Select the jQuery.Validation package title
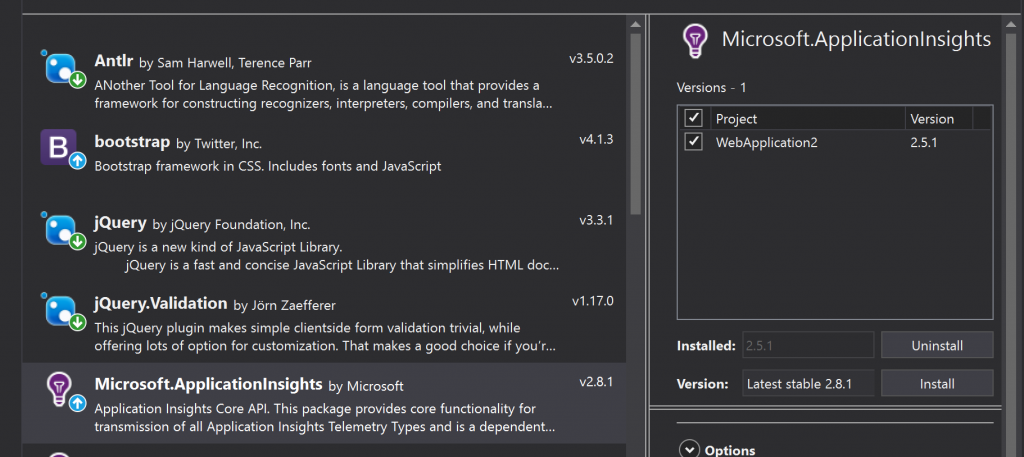 click(x=161, y=304)
